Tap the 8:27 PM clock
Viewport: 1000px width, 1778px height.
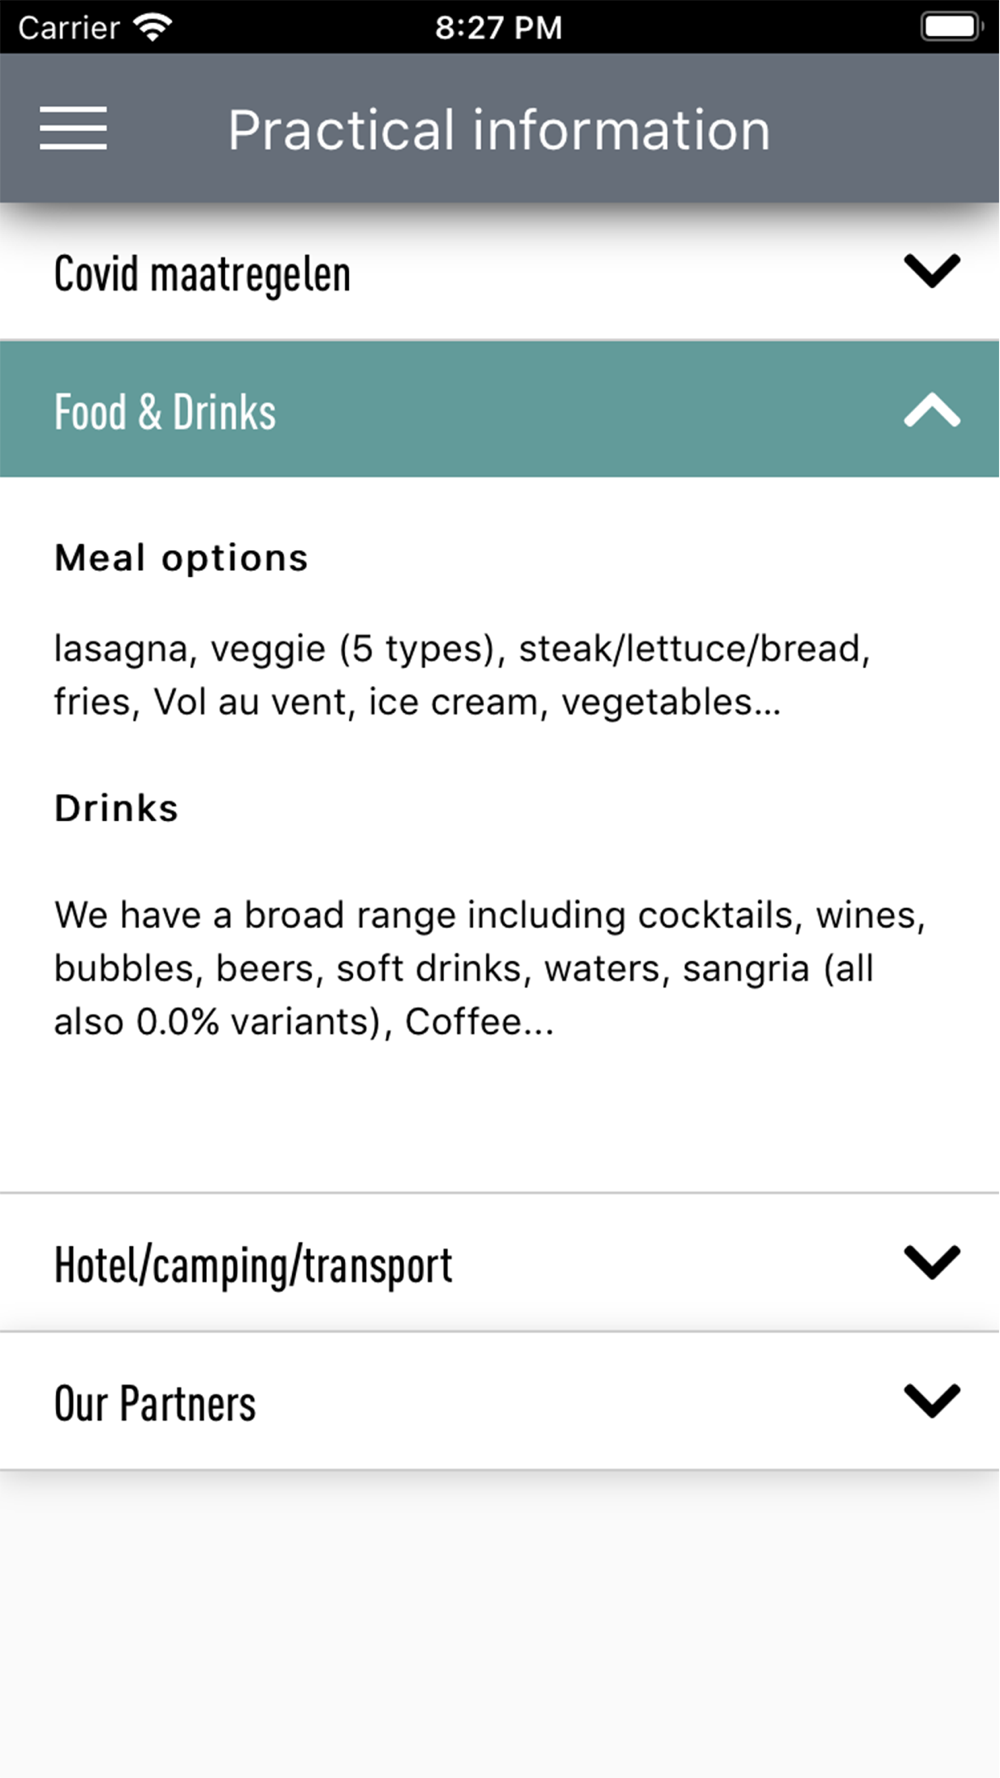point(498,27)
